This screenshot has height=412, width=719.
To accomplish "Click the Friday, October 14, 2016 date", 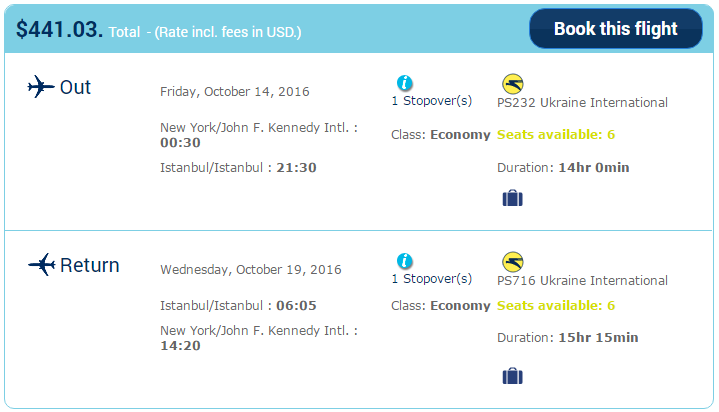I will tap(235, 92).
